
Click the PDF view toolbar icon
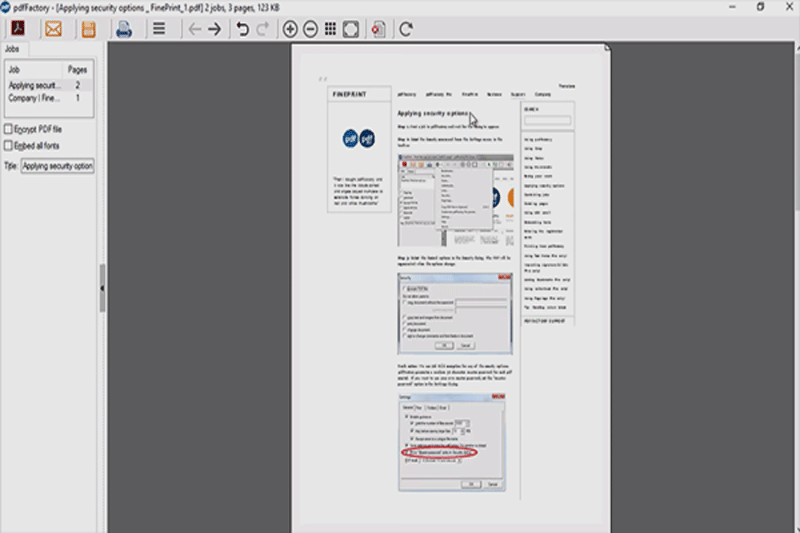click(18, 29)
